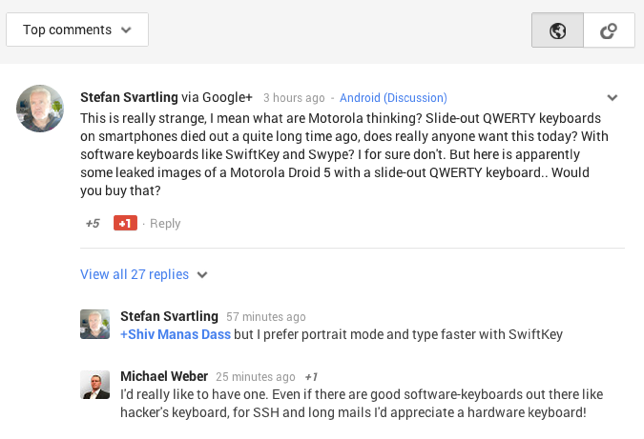The width and height of the screenshot is (644, 439).
Task: Switch to circles-only comments view
Action: [x=608, y=30]
